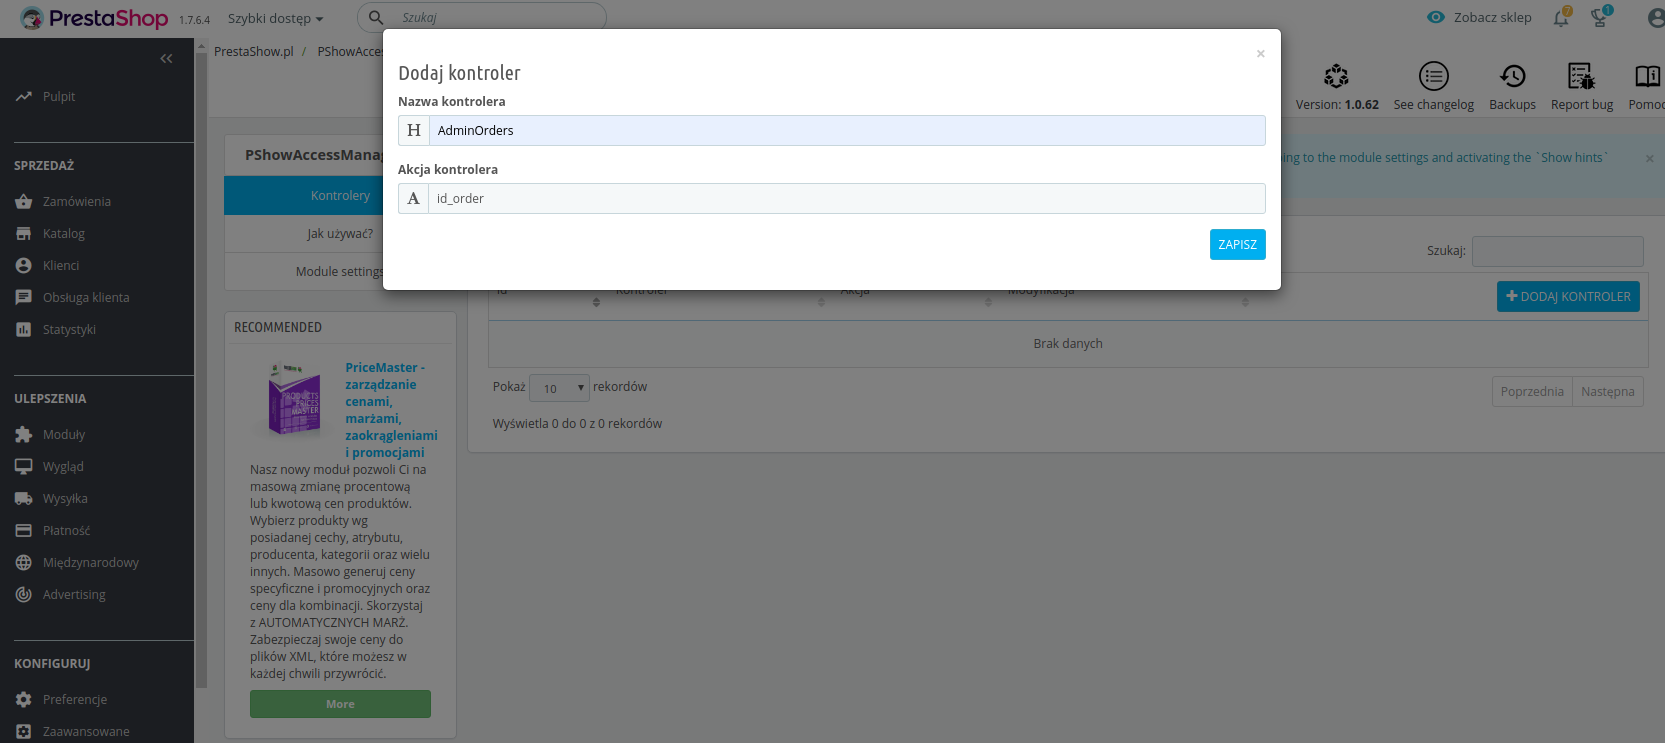
Task: Click the See changelog icon
Action: [x=1433, y=76]
